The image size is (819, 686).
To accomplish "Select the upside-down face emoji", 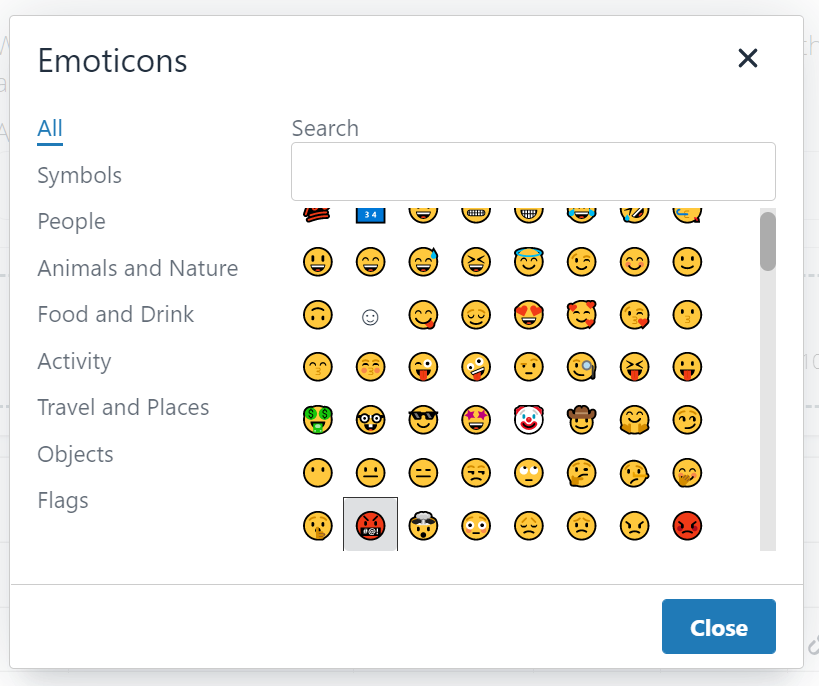I will tap(317, 316).
